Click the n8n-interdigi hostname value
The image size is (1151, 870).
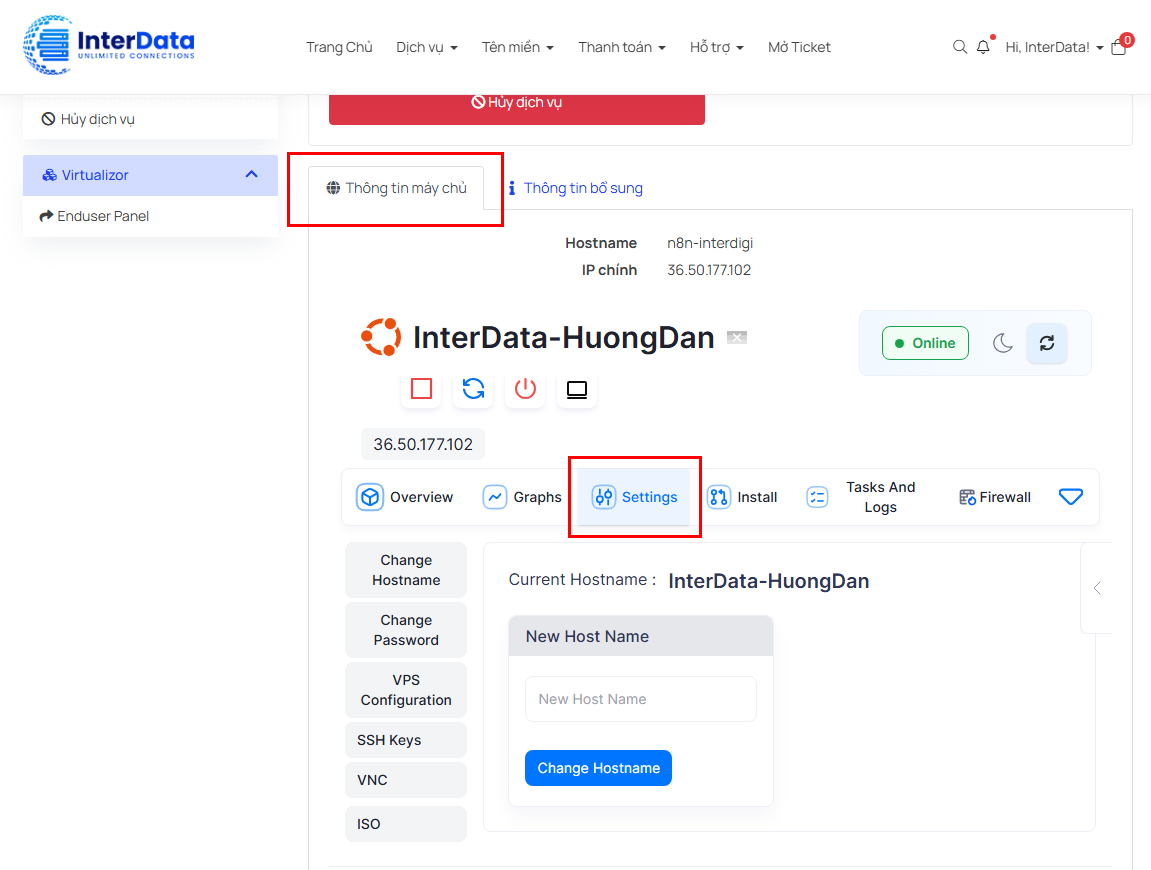click(x=710, y=243)
